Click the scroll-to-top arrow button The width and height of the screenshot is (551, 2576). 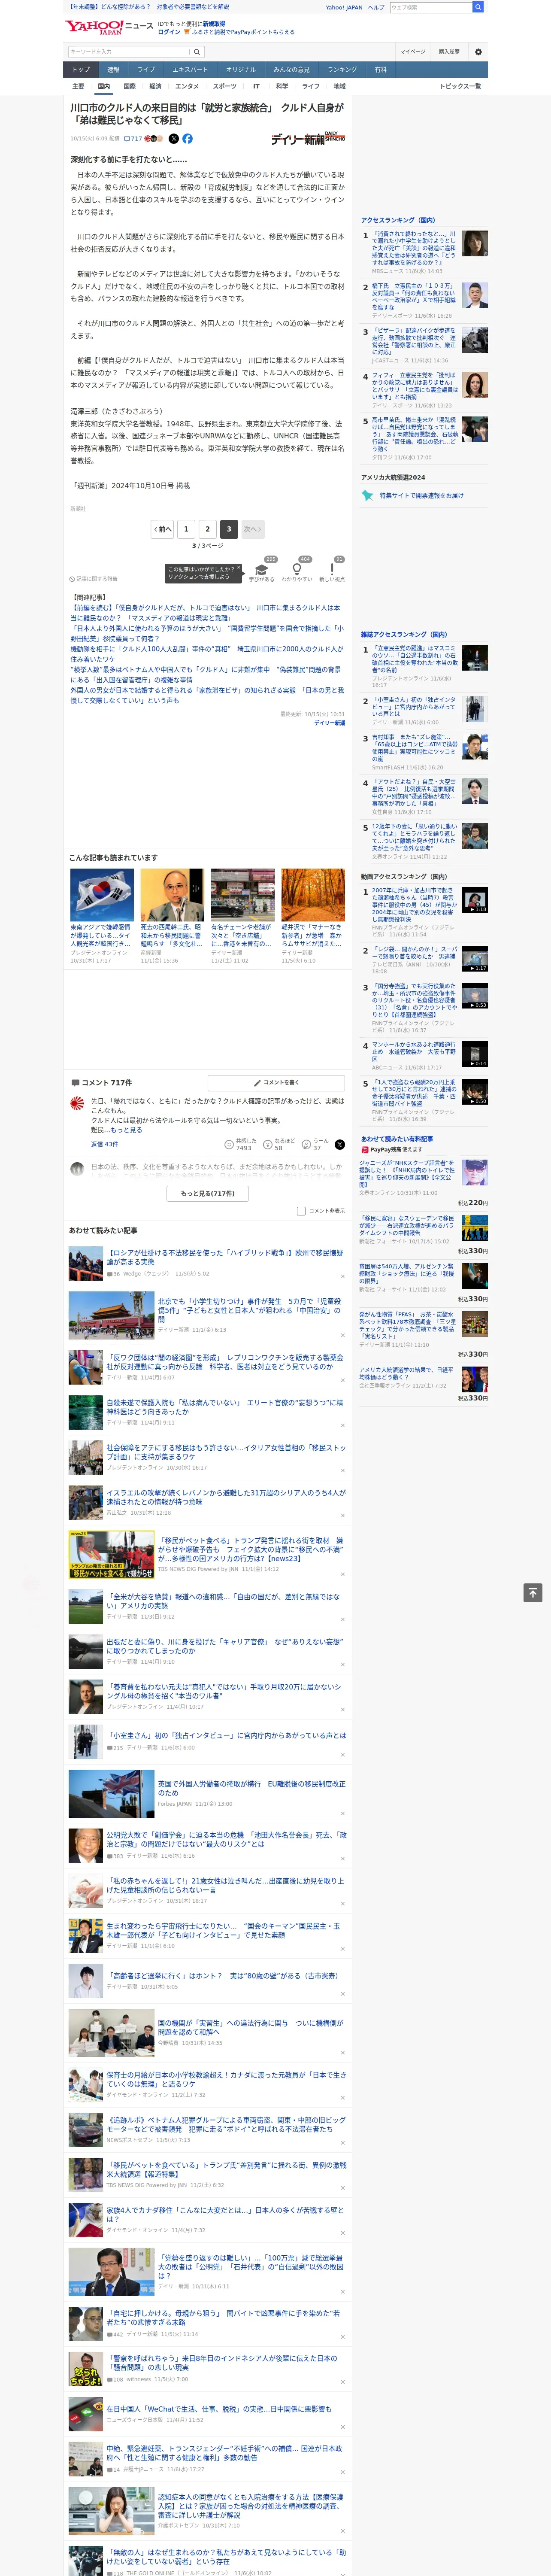pyautogui.click(x=533, y=1593)
